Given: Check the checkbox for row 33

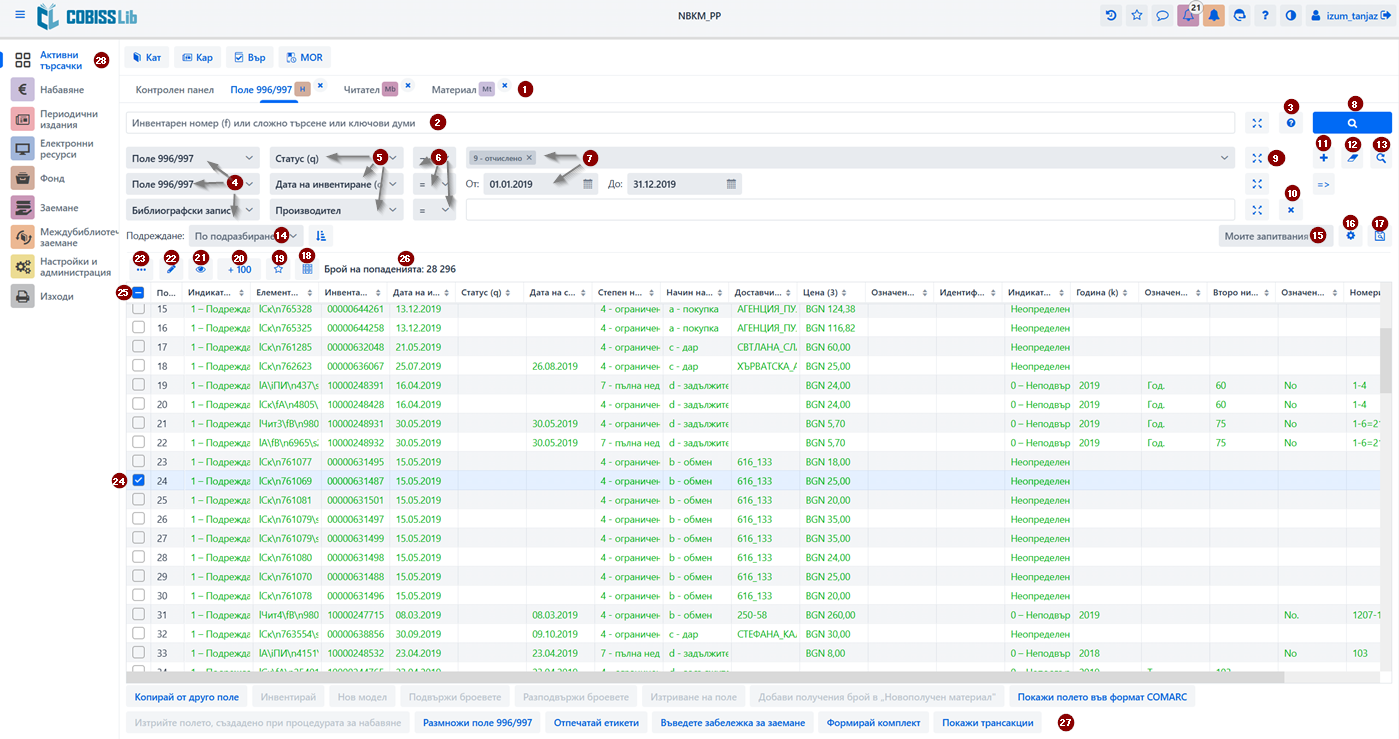Looking at the screenshot, I should [x=138, y=652].
